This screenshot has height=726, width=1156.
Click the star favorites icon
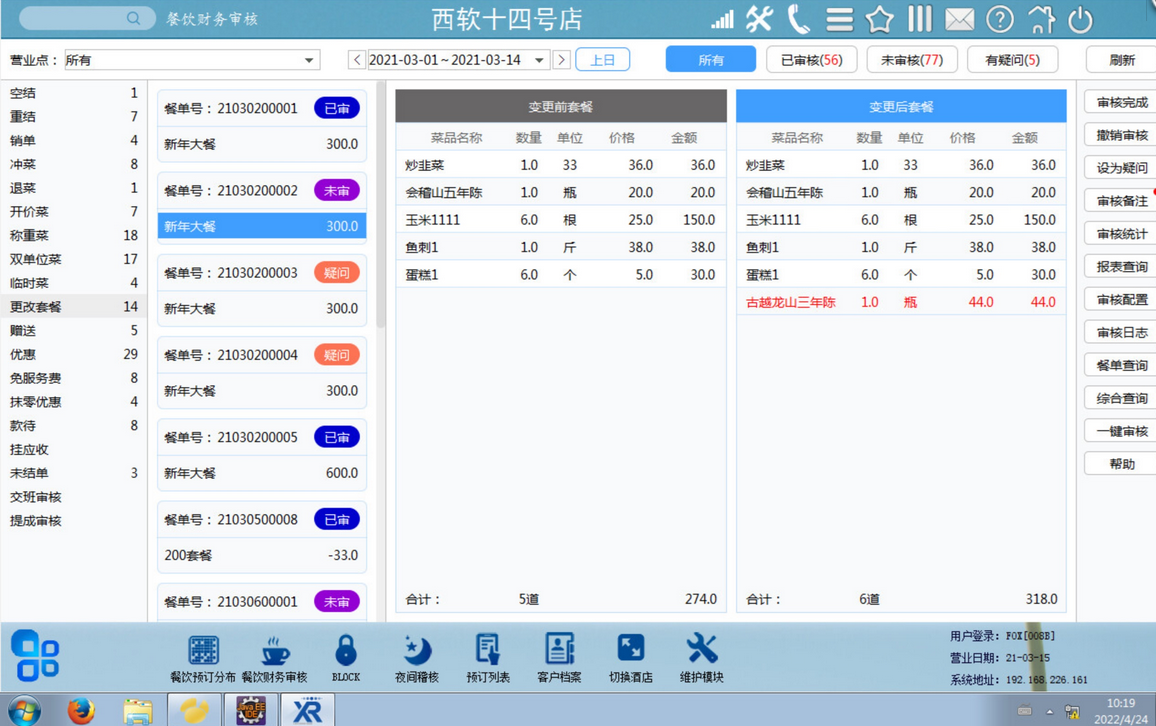[x=880, y=20]
